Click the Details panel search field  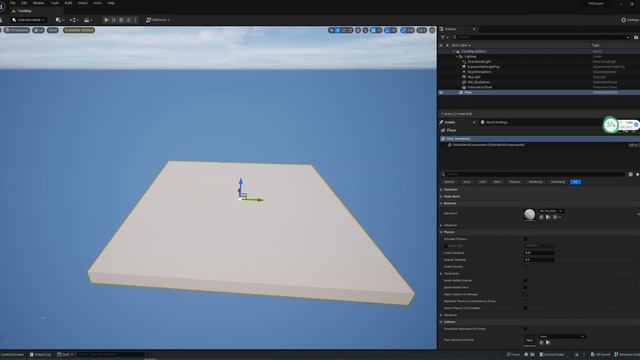tap(534, 174)
